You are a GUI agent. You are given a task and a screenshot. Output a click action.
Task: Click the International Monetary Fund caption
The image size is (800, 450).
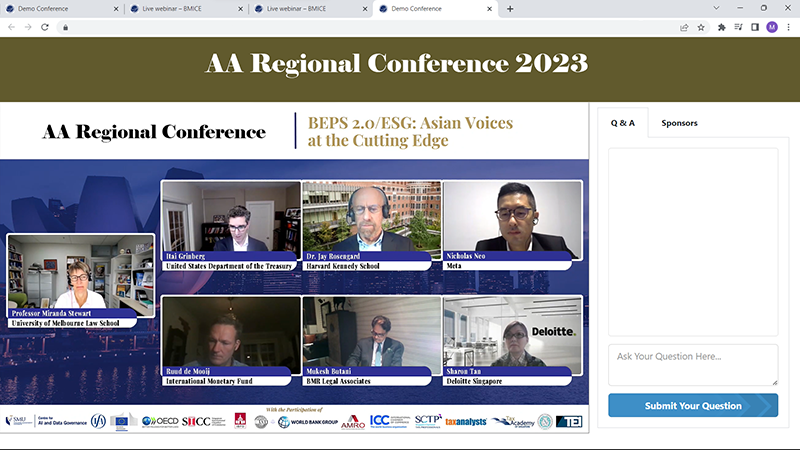click(209, 381)
